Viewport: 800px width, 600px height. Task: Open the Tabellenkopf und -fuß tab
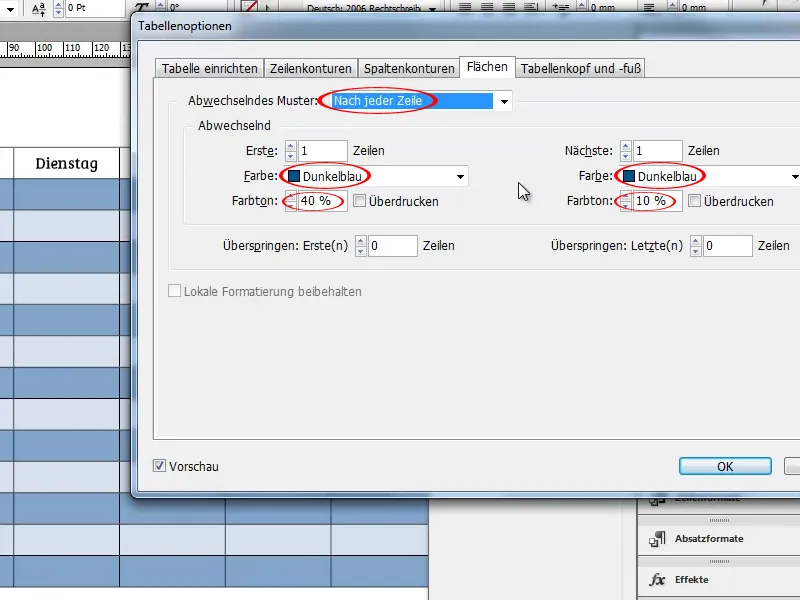(581, 68)
